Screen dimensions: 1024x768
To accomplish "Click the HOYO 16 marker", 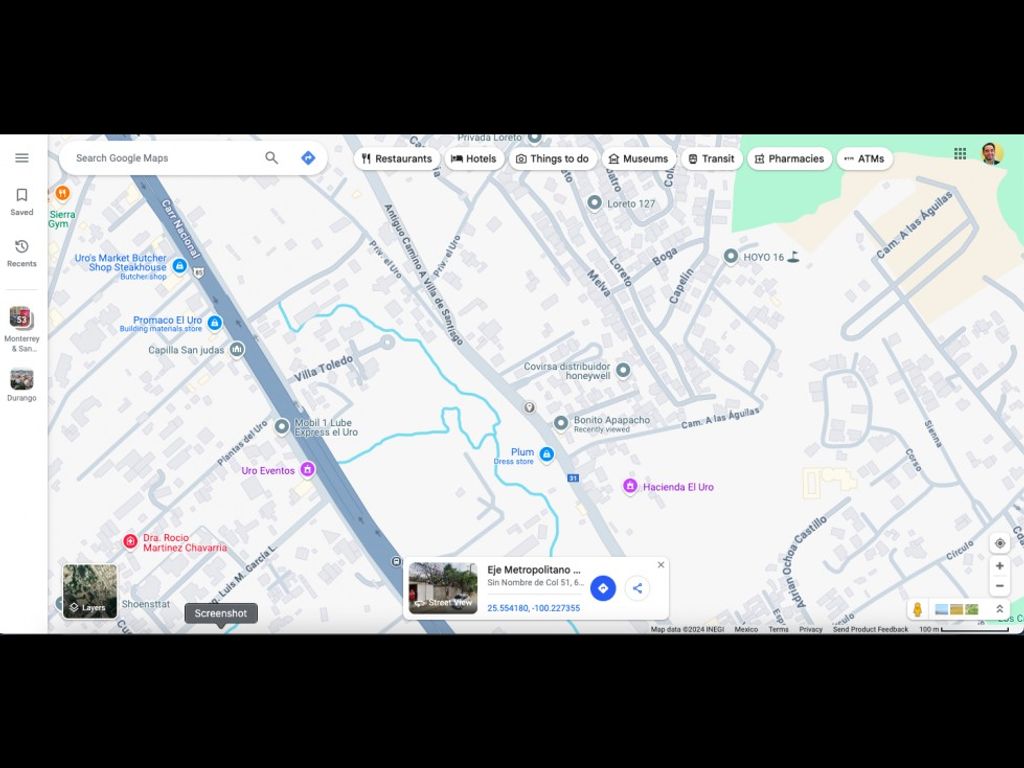I will (x=731, y=257).
